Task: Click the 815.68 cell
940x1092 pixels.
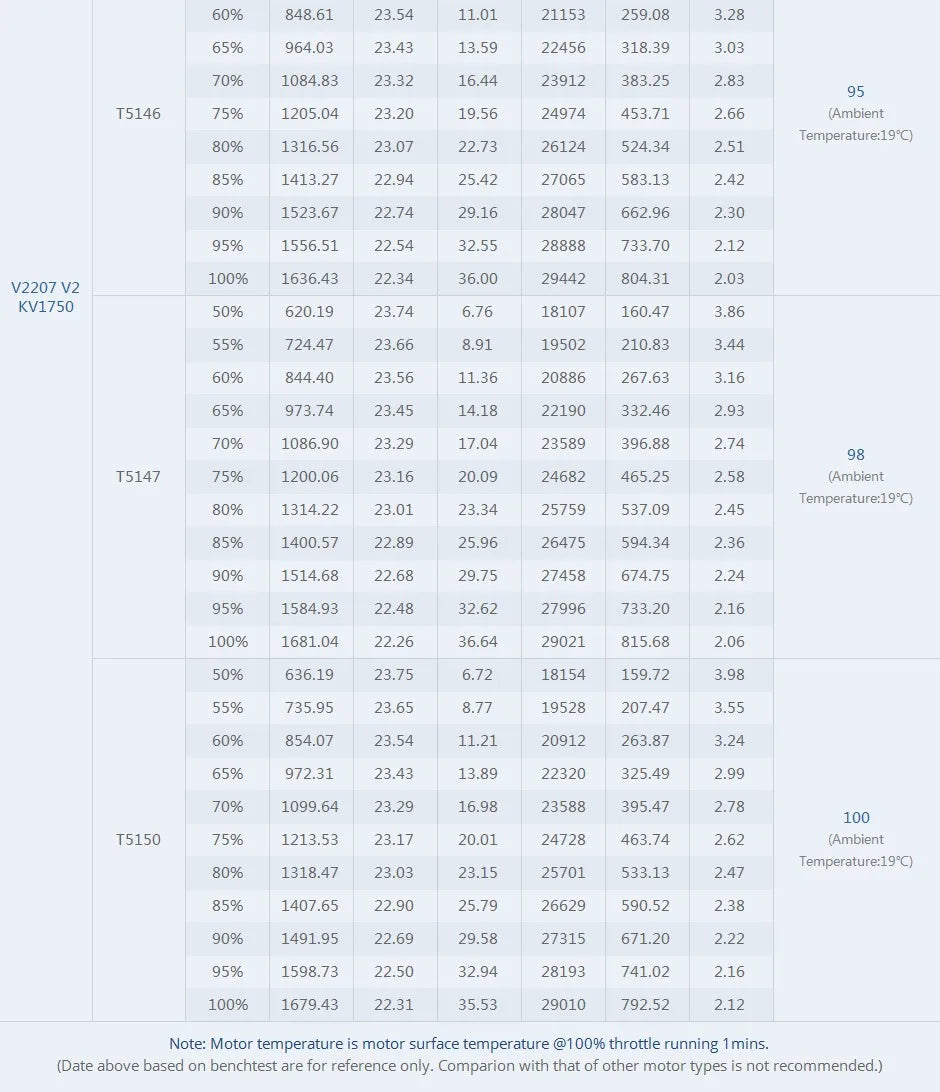Action: (x=647, y=642)
